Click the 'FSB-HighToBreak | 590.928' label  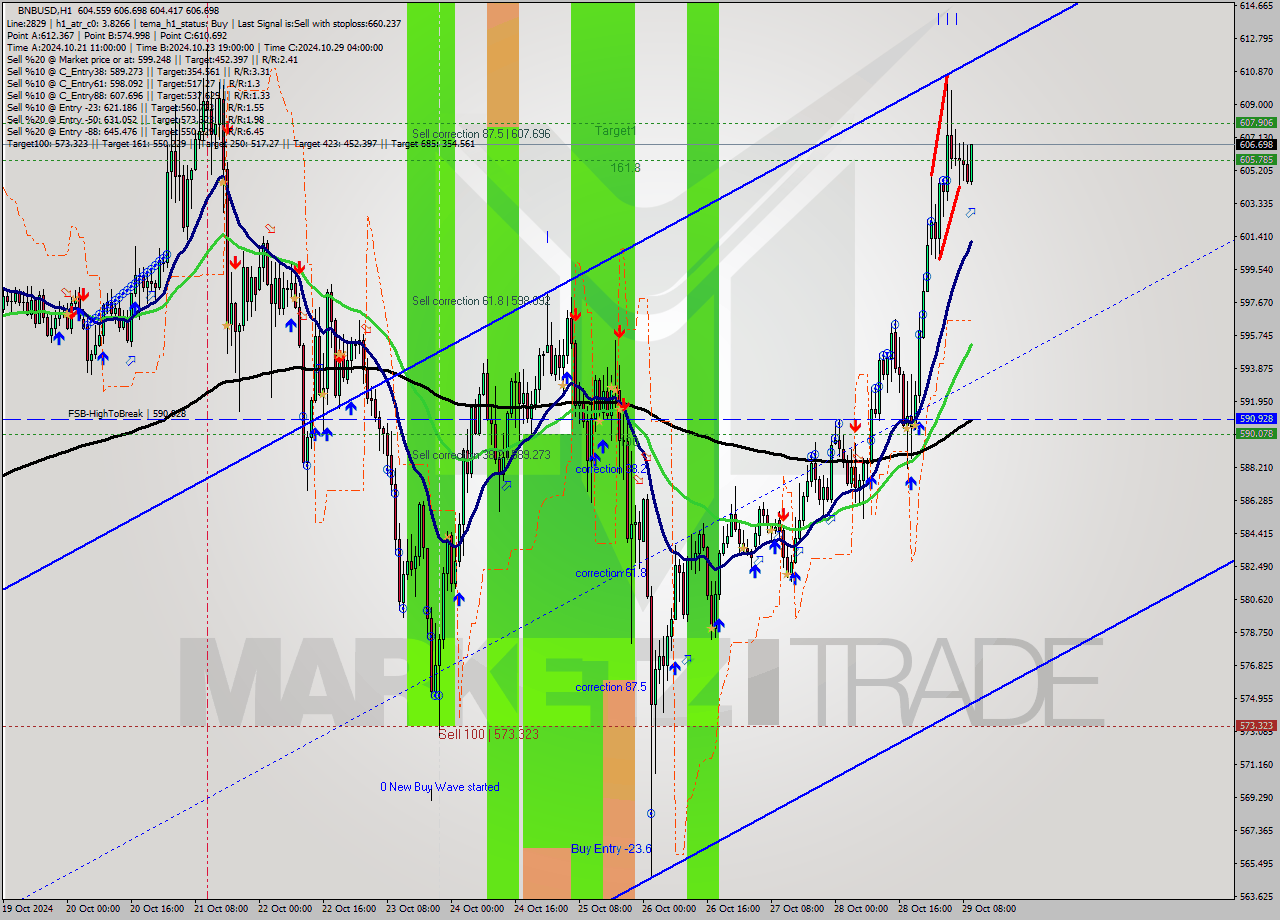tap(127, 413)
